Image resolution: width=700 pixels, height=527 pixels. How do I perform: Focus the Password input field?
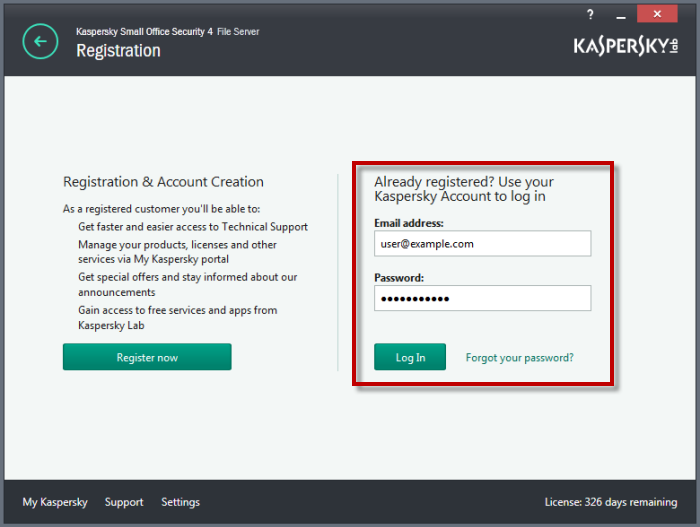(483, 298)
